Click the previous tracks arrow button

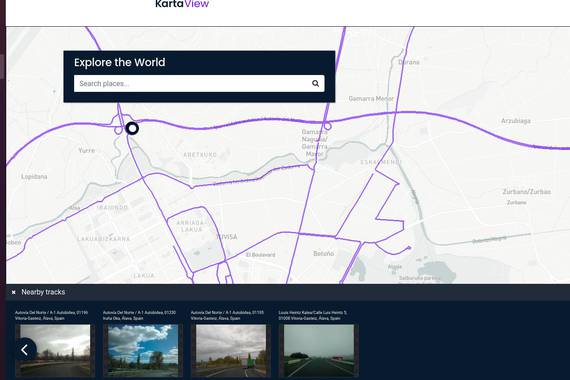pyautogui.click(x=25, y=350)
